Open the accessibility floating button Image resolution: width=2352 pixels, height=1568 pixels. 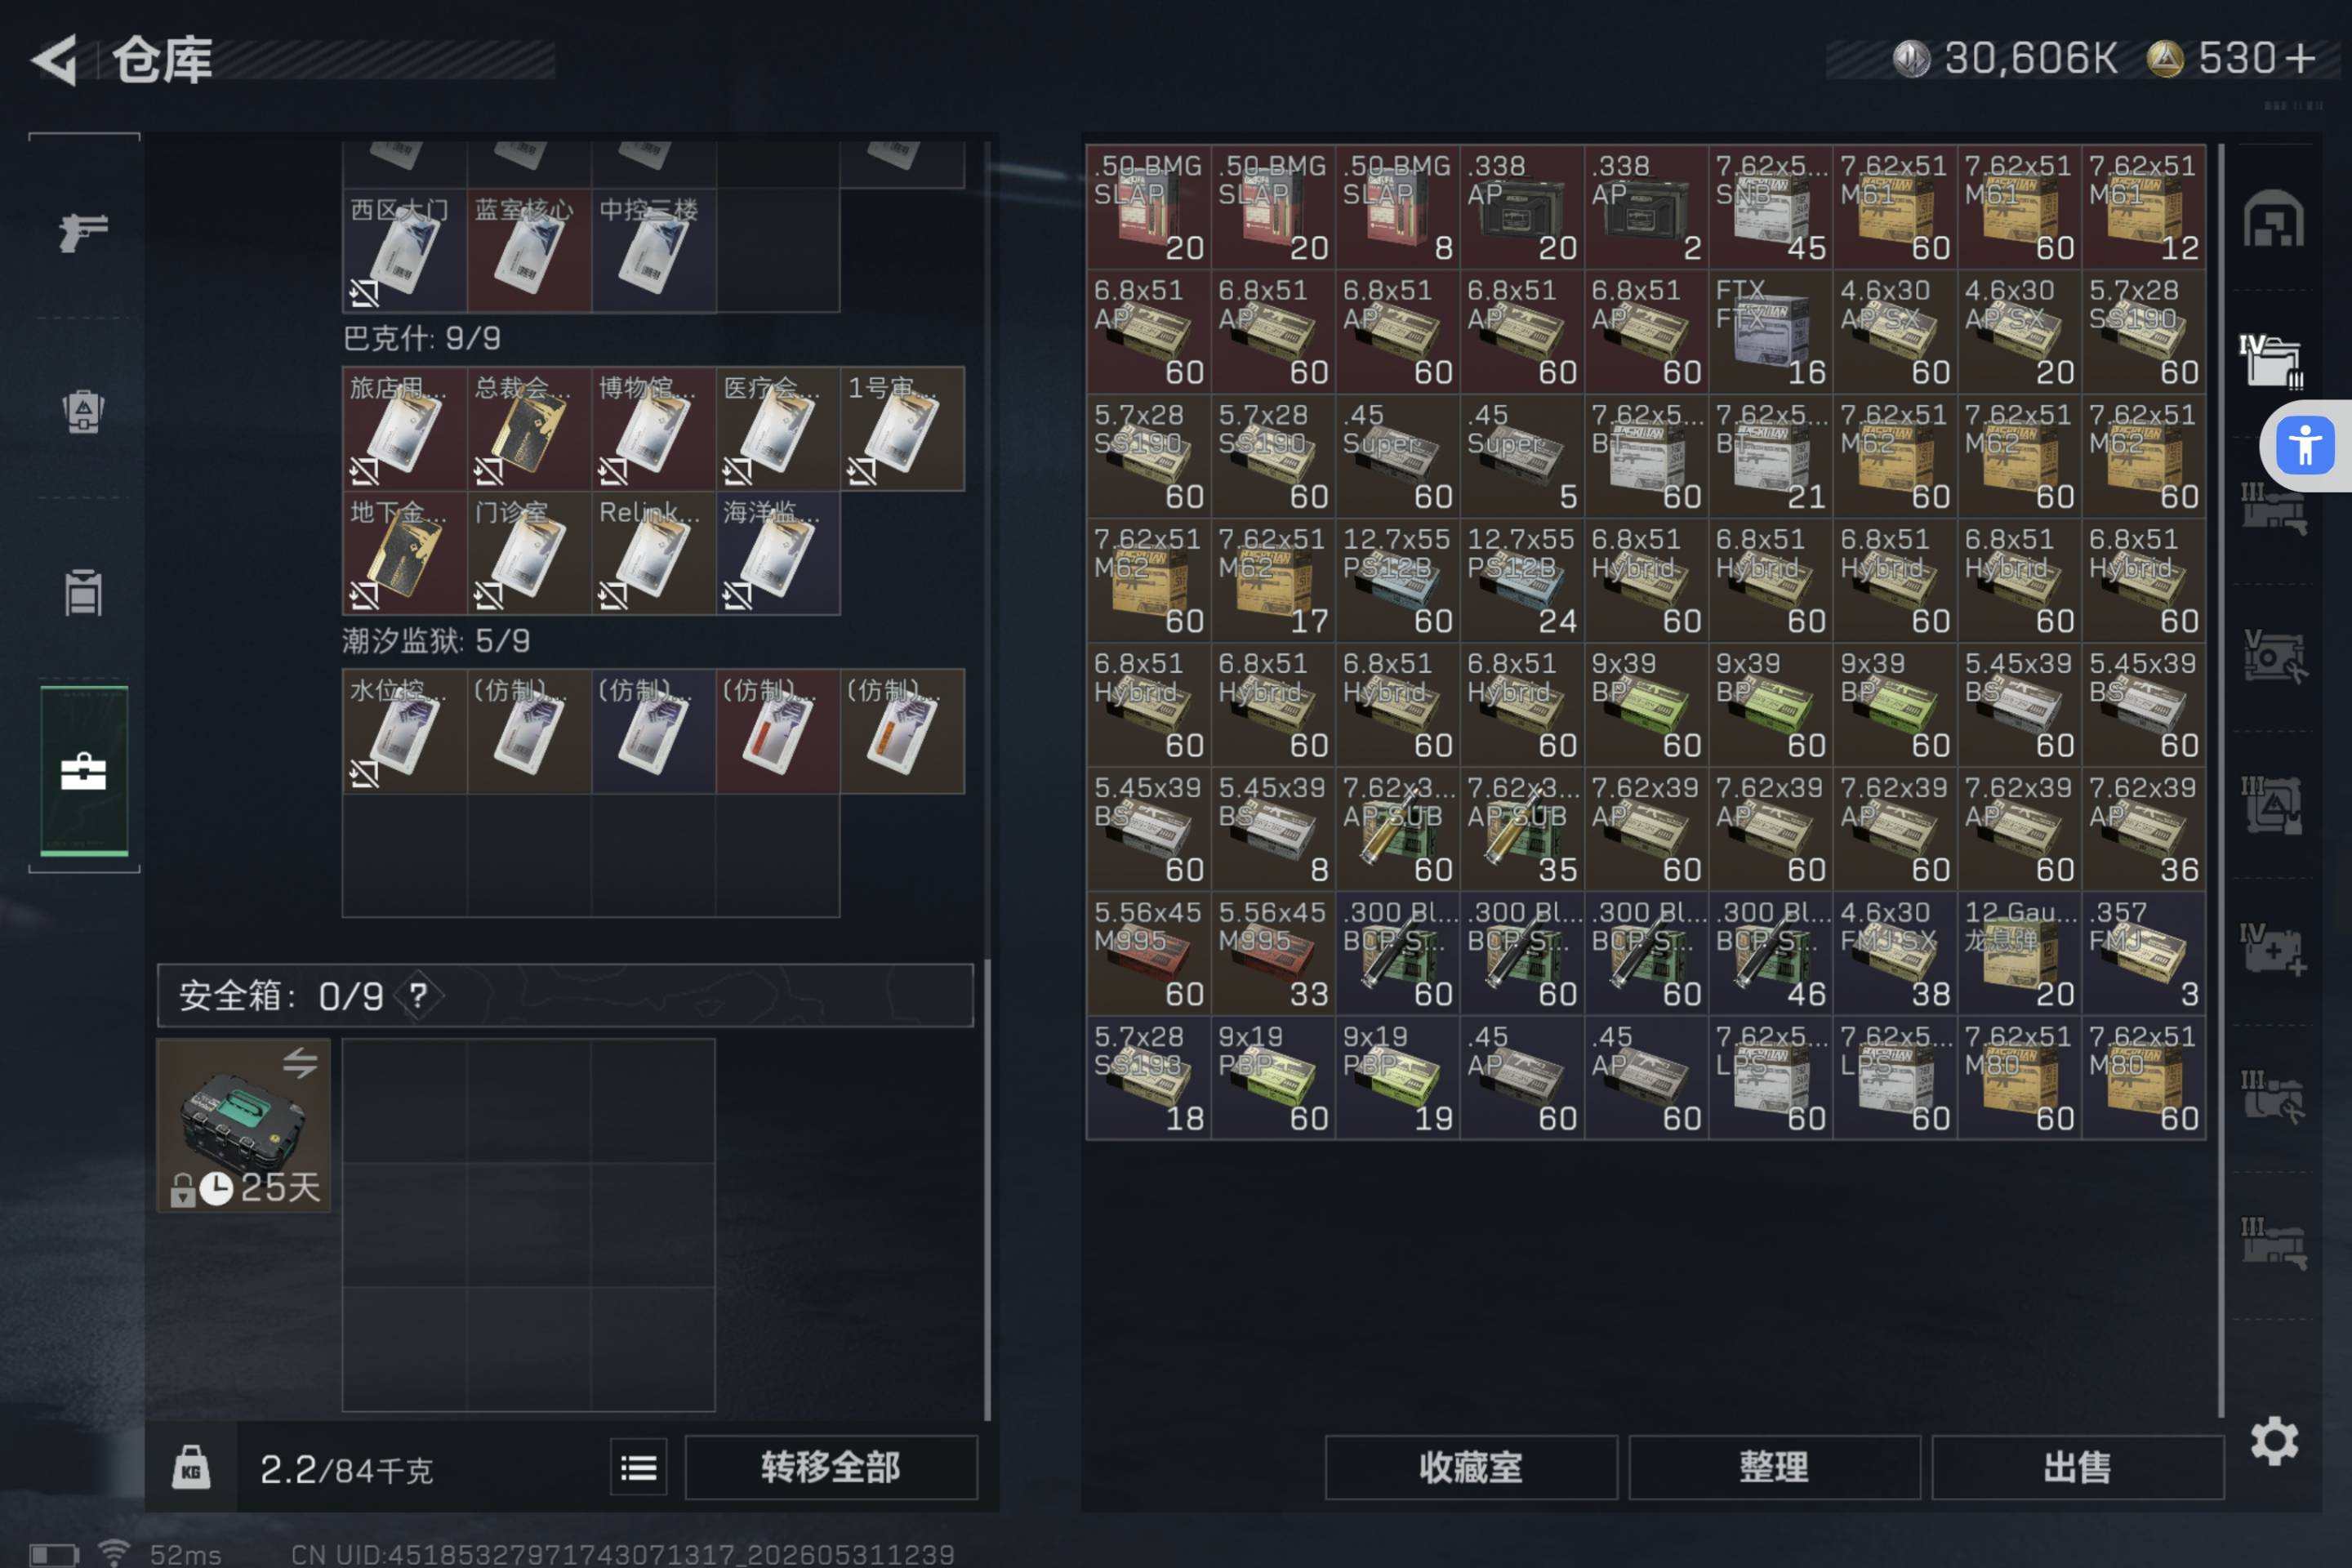[x=2305, y=445]
